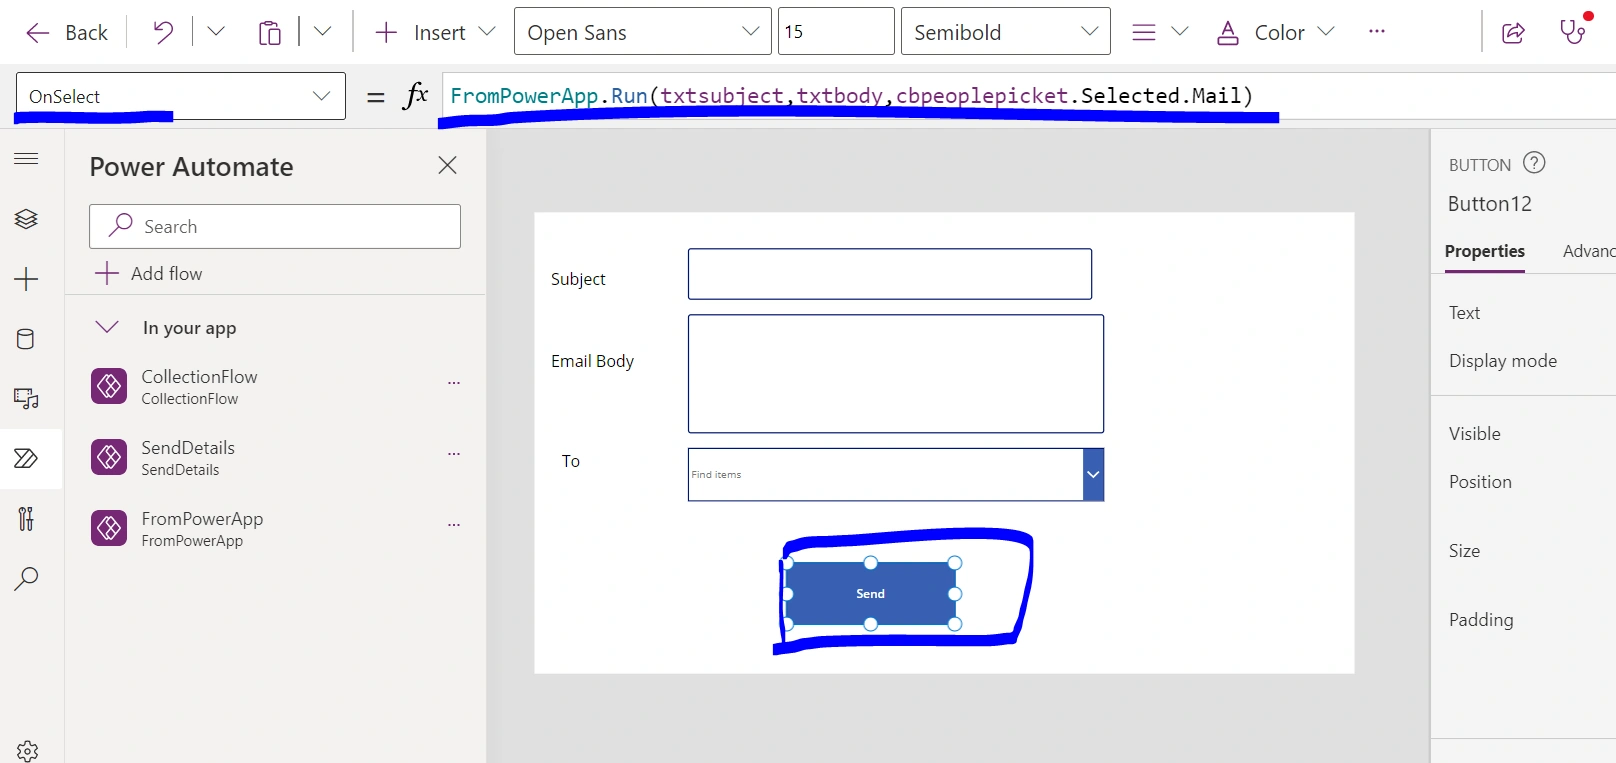Select the Power Automate sidebar icon
Screen dimensions: 1616x763
point(26,458)
